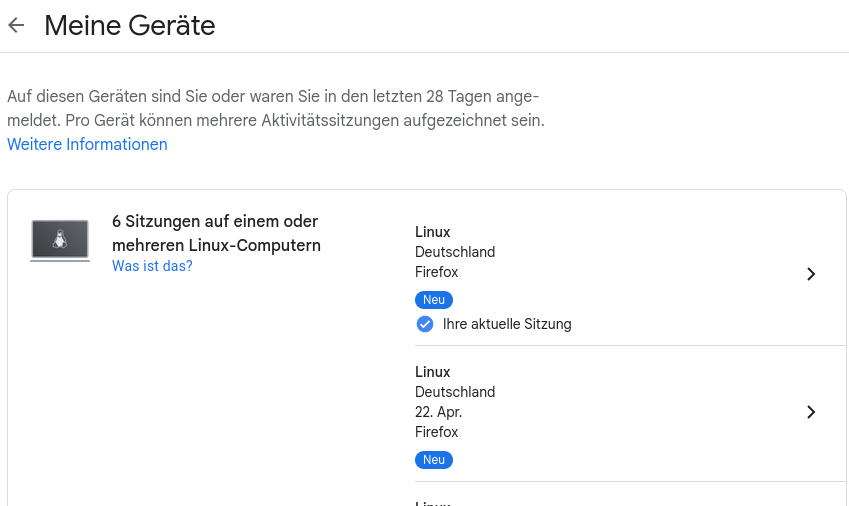Screen dimensions: 849x506
Task: Click the back arrow next to Meine Geräte
Action: pyautogui.click(x=16, y=25)
